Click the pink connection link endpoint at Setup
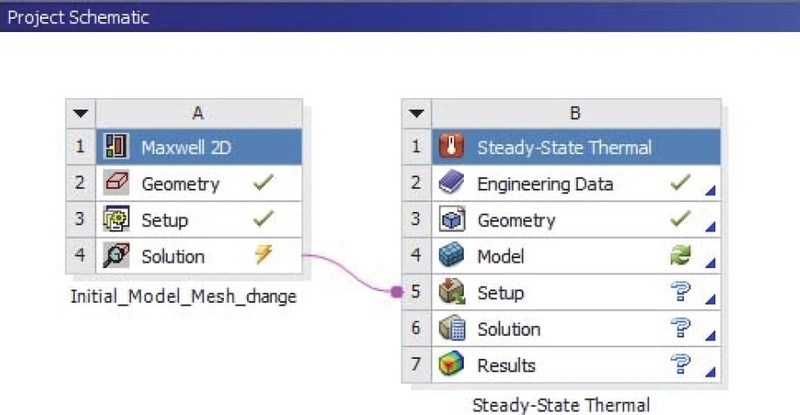 pyautogui.click(x=396, y=292)
